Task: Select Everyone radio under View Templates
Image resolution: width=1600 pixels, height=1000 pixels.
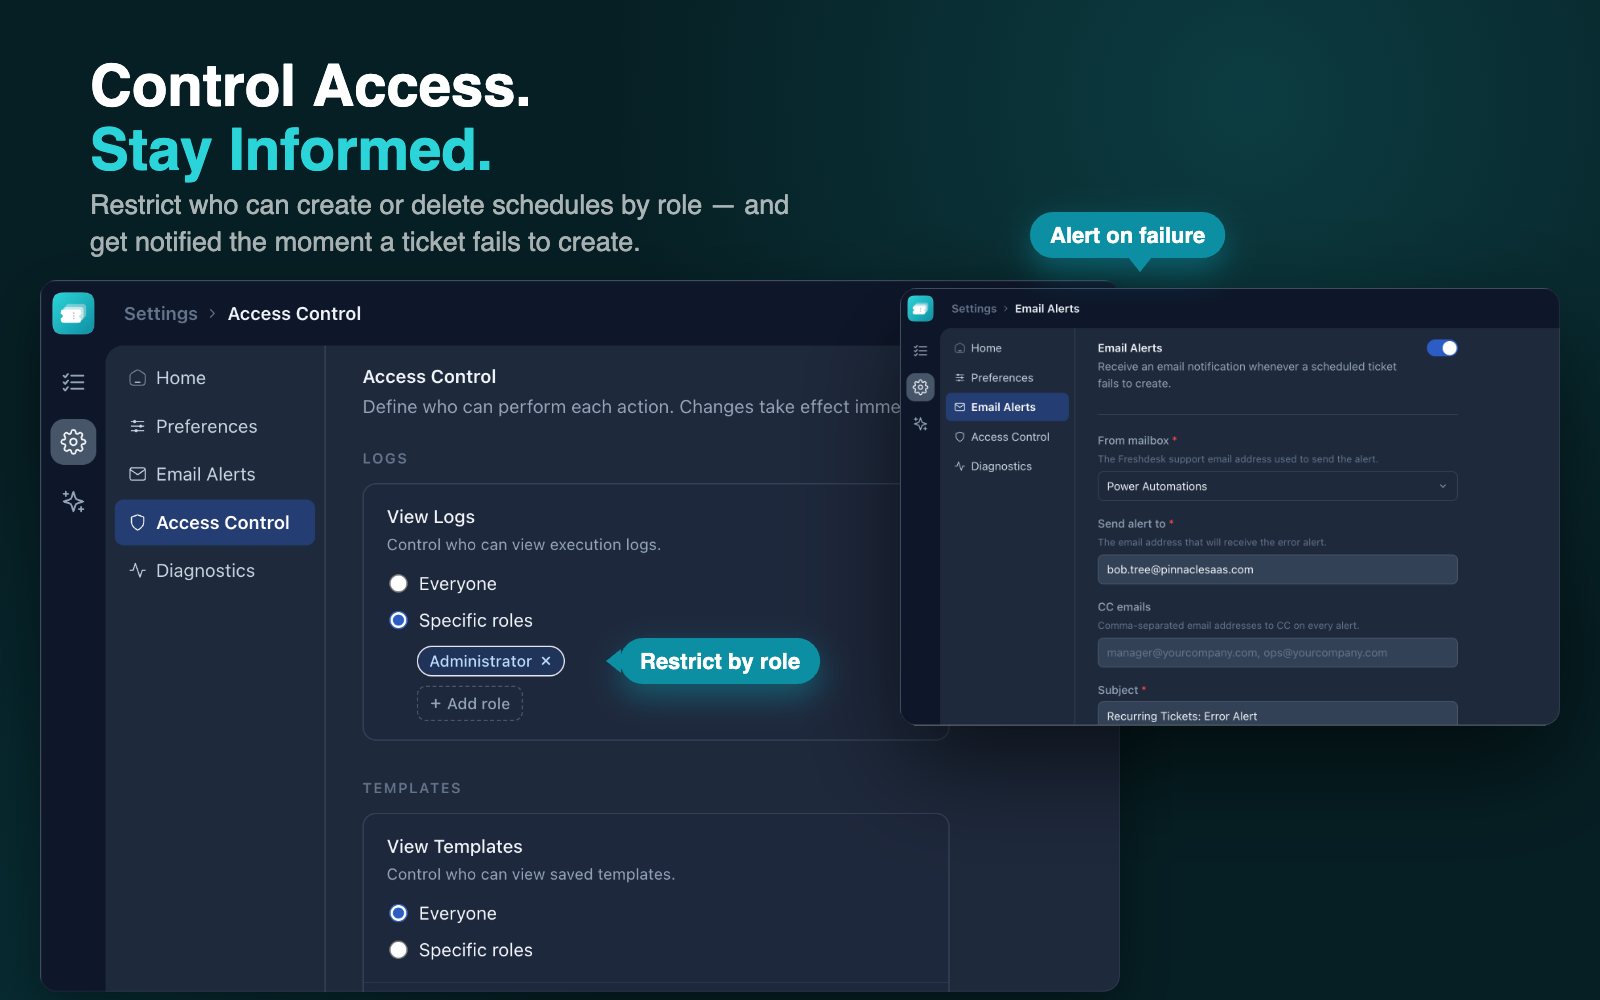Action: point(398,913)
